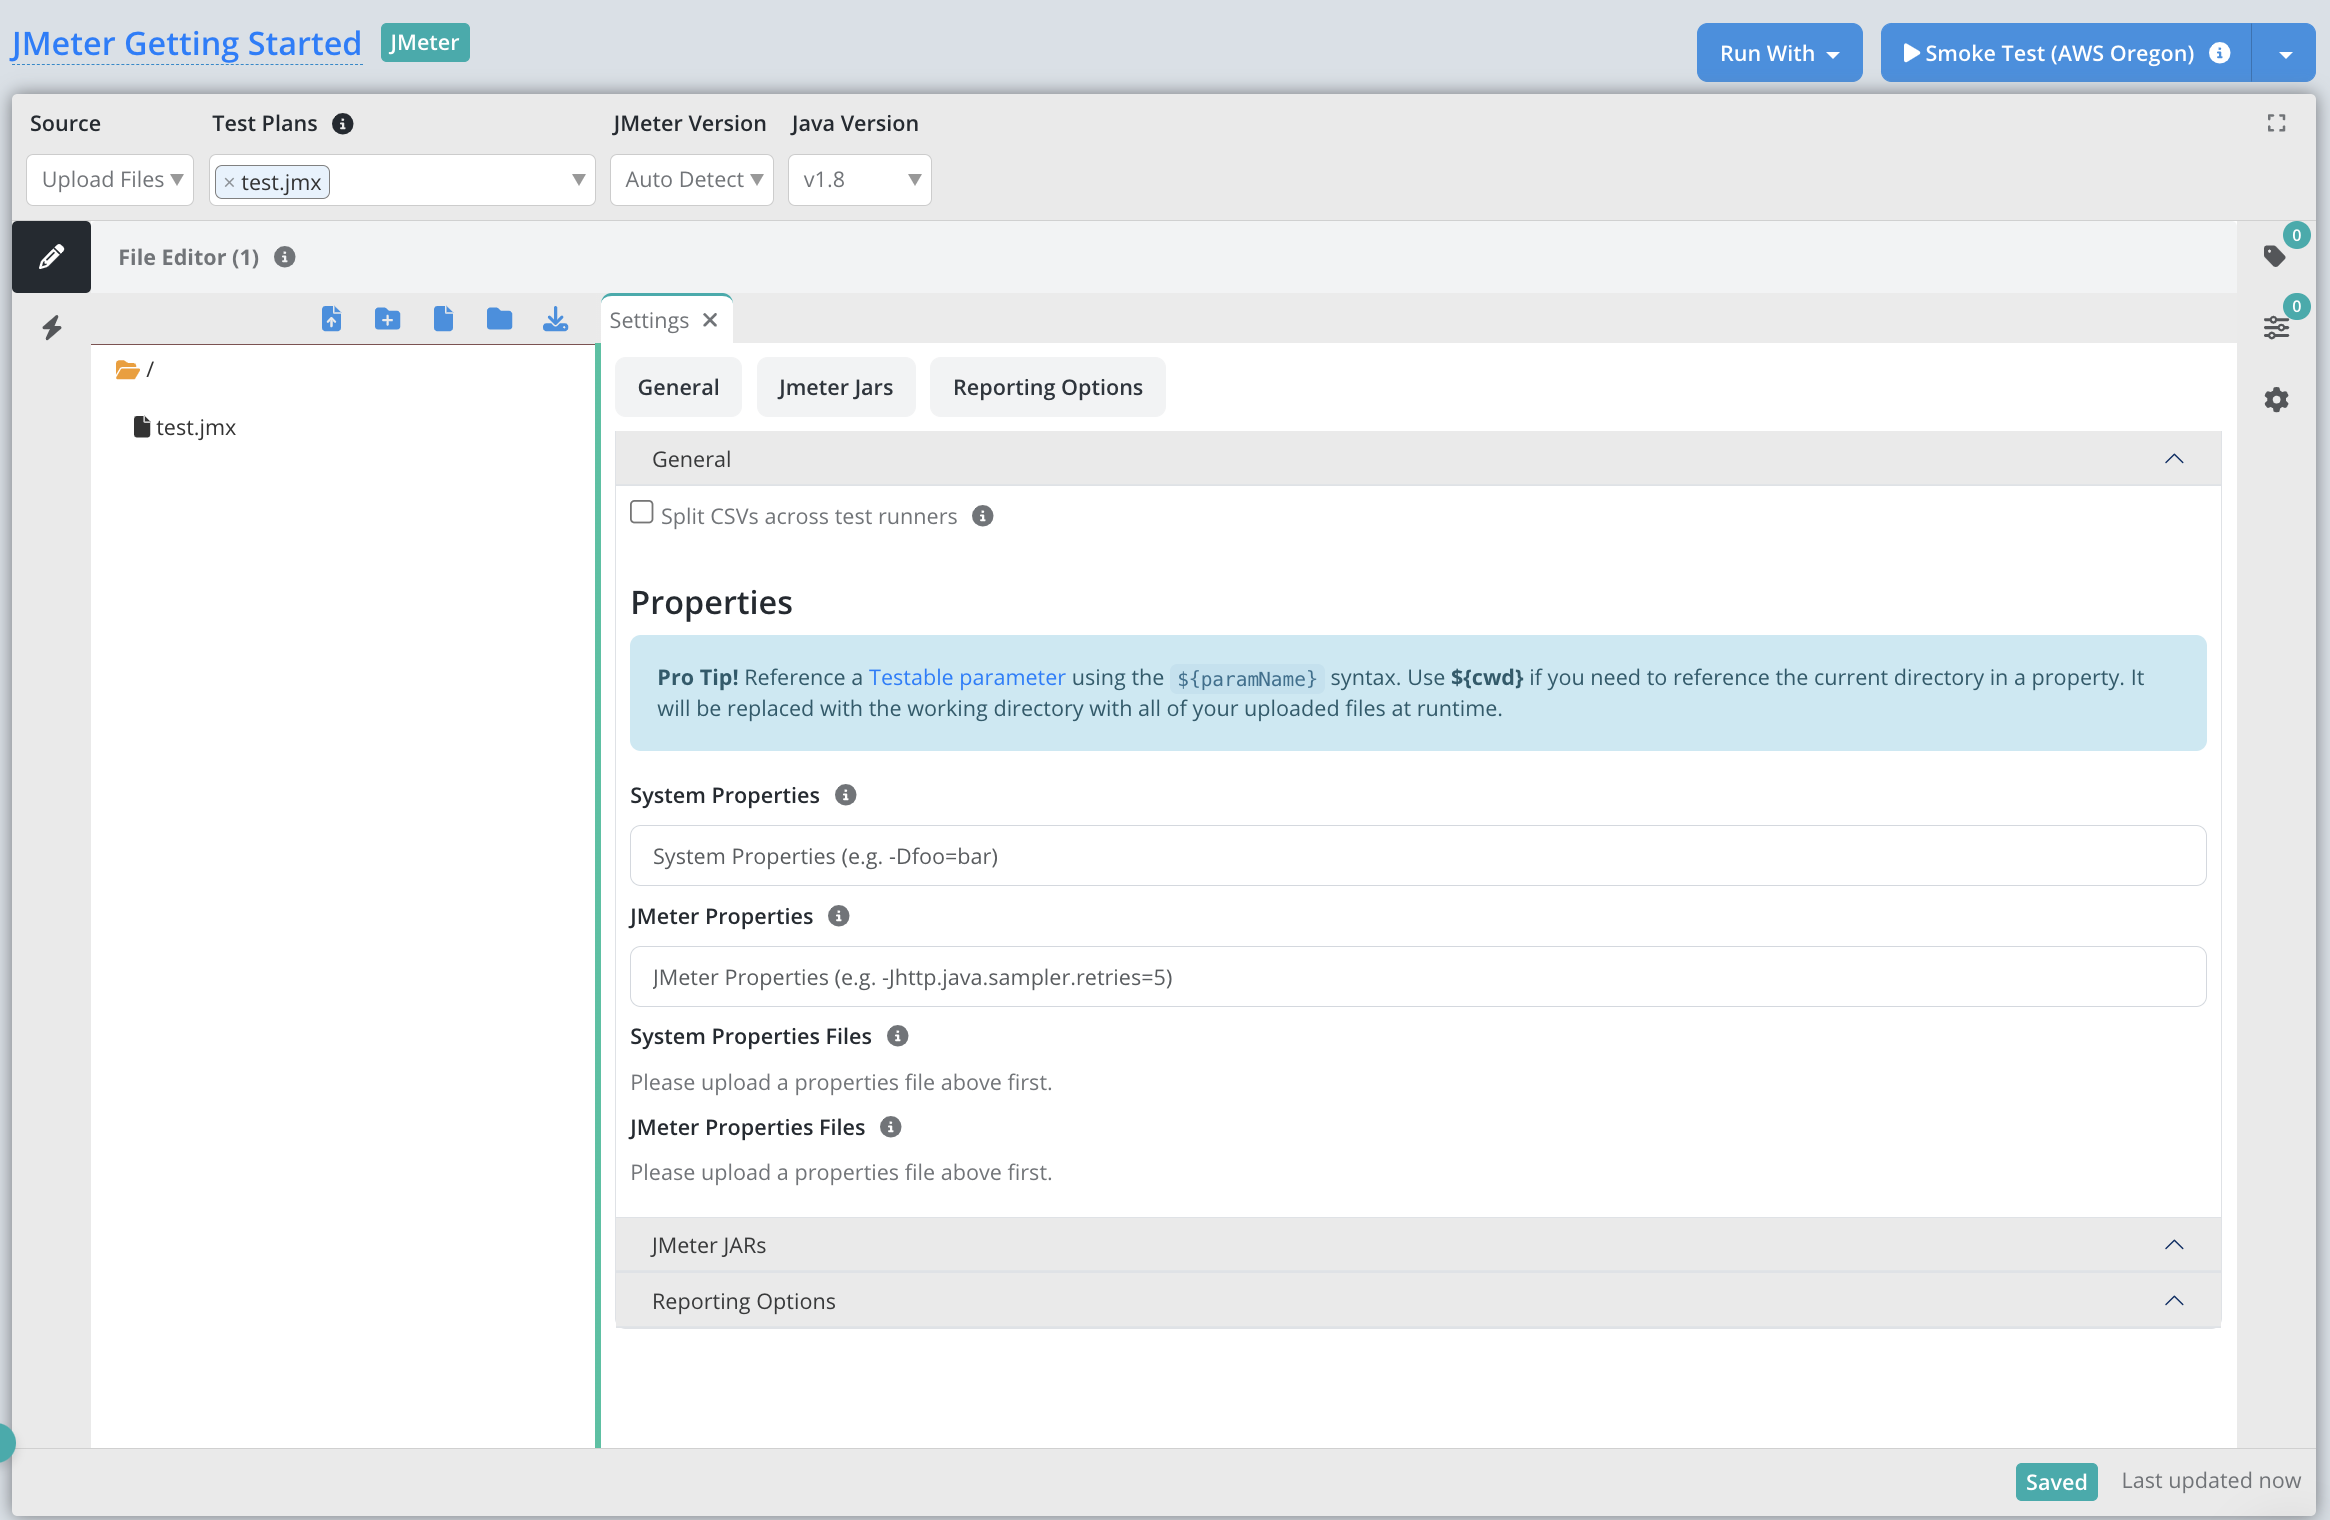Select the Settings editor tab
This screenshot has height=1520, width=2330.
click(x=649, y=320)
